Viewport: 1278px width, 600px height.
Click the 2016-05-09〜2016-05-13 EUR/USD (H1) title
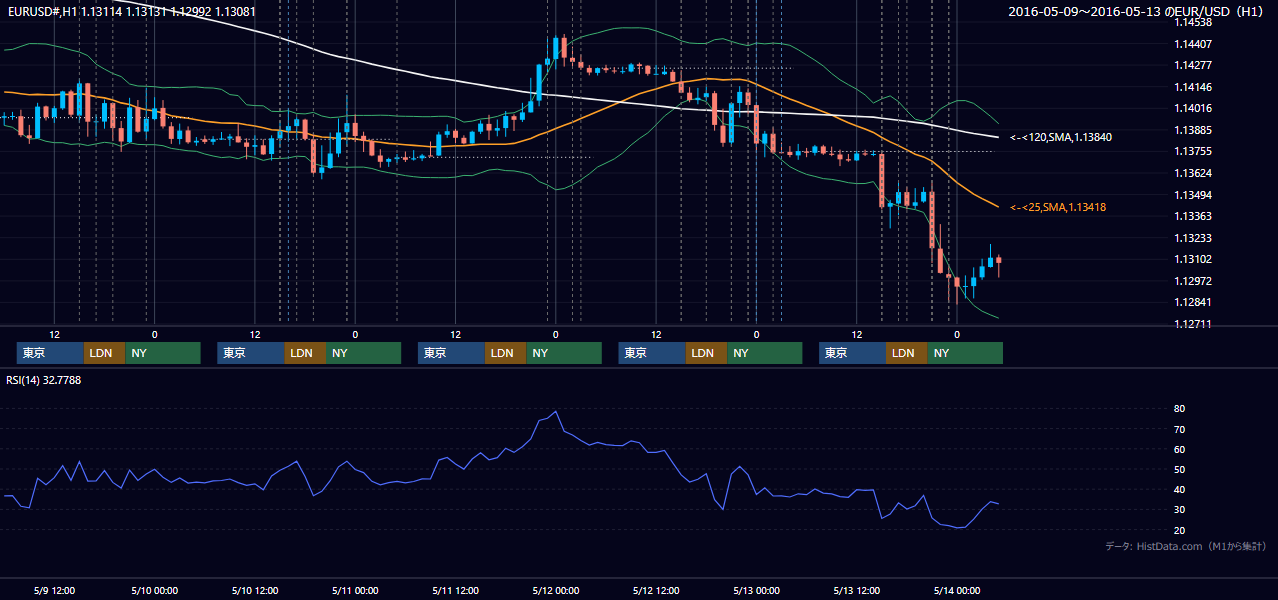click(1137, 11)
